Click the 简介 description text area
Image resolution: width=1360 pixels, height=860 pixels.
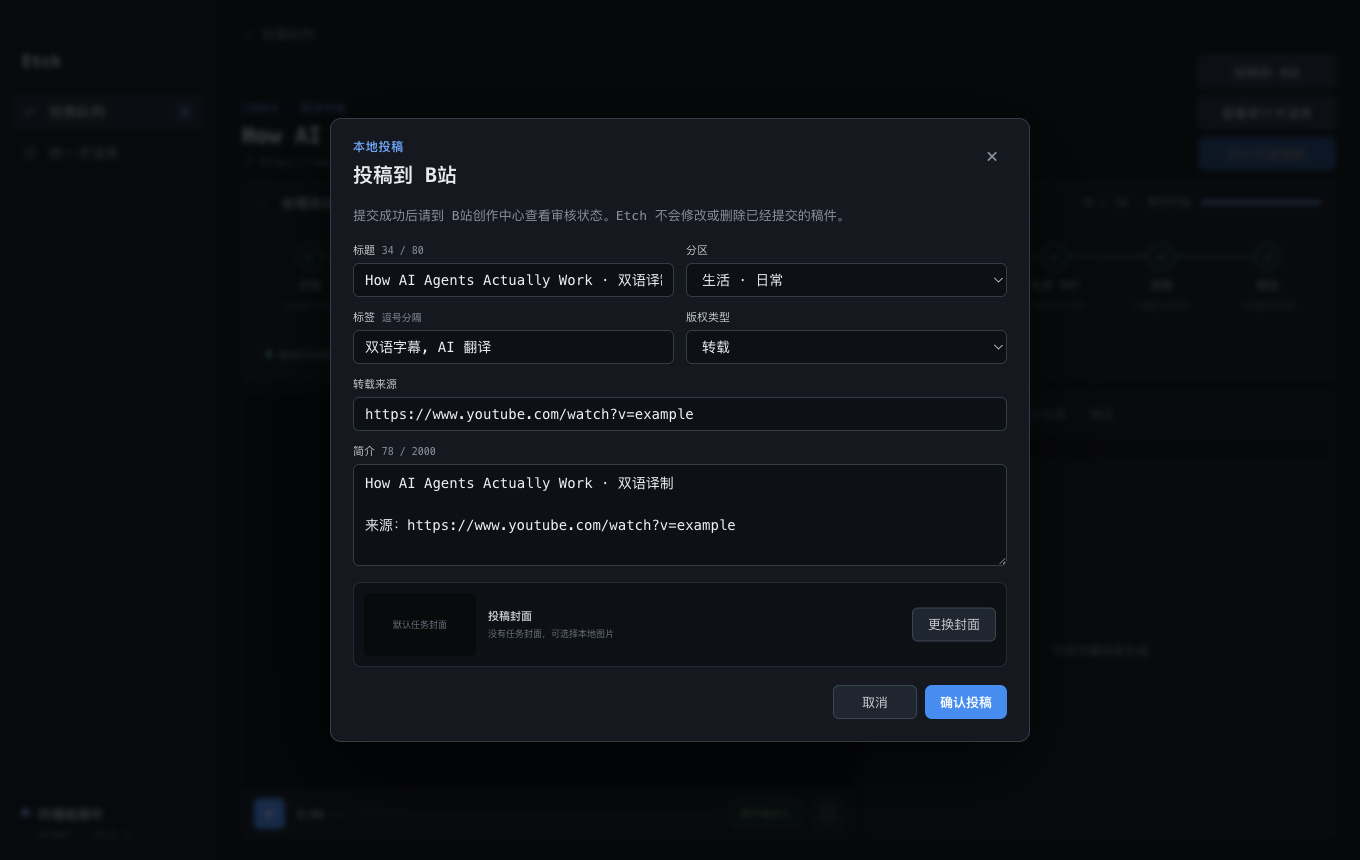point(680,515)
